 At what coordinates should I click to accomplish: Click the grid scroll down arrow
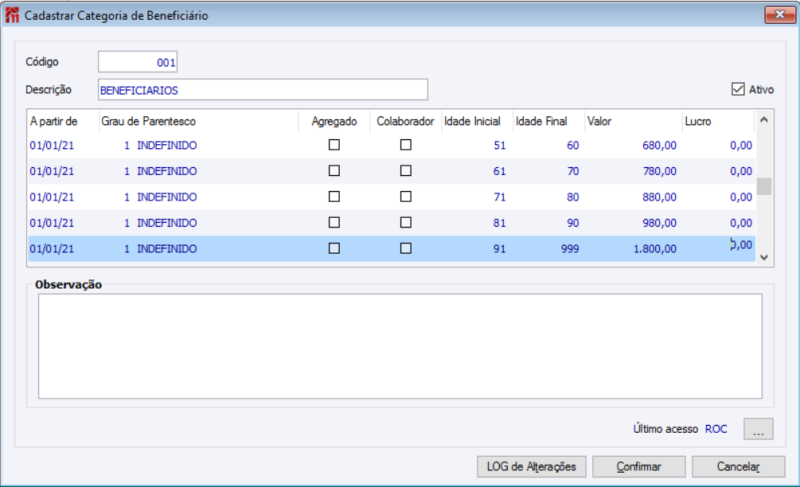click(764, 258)
